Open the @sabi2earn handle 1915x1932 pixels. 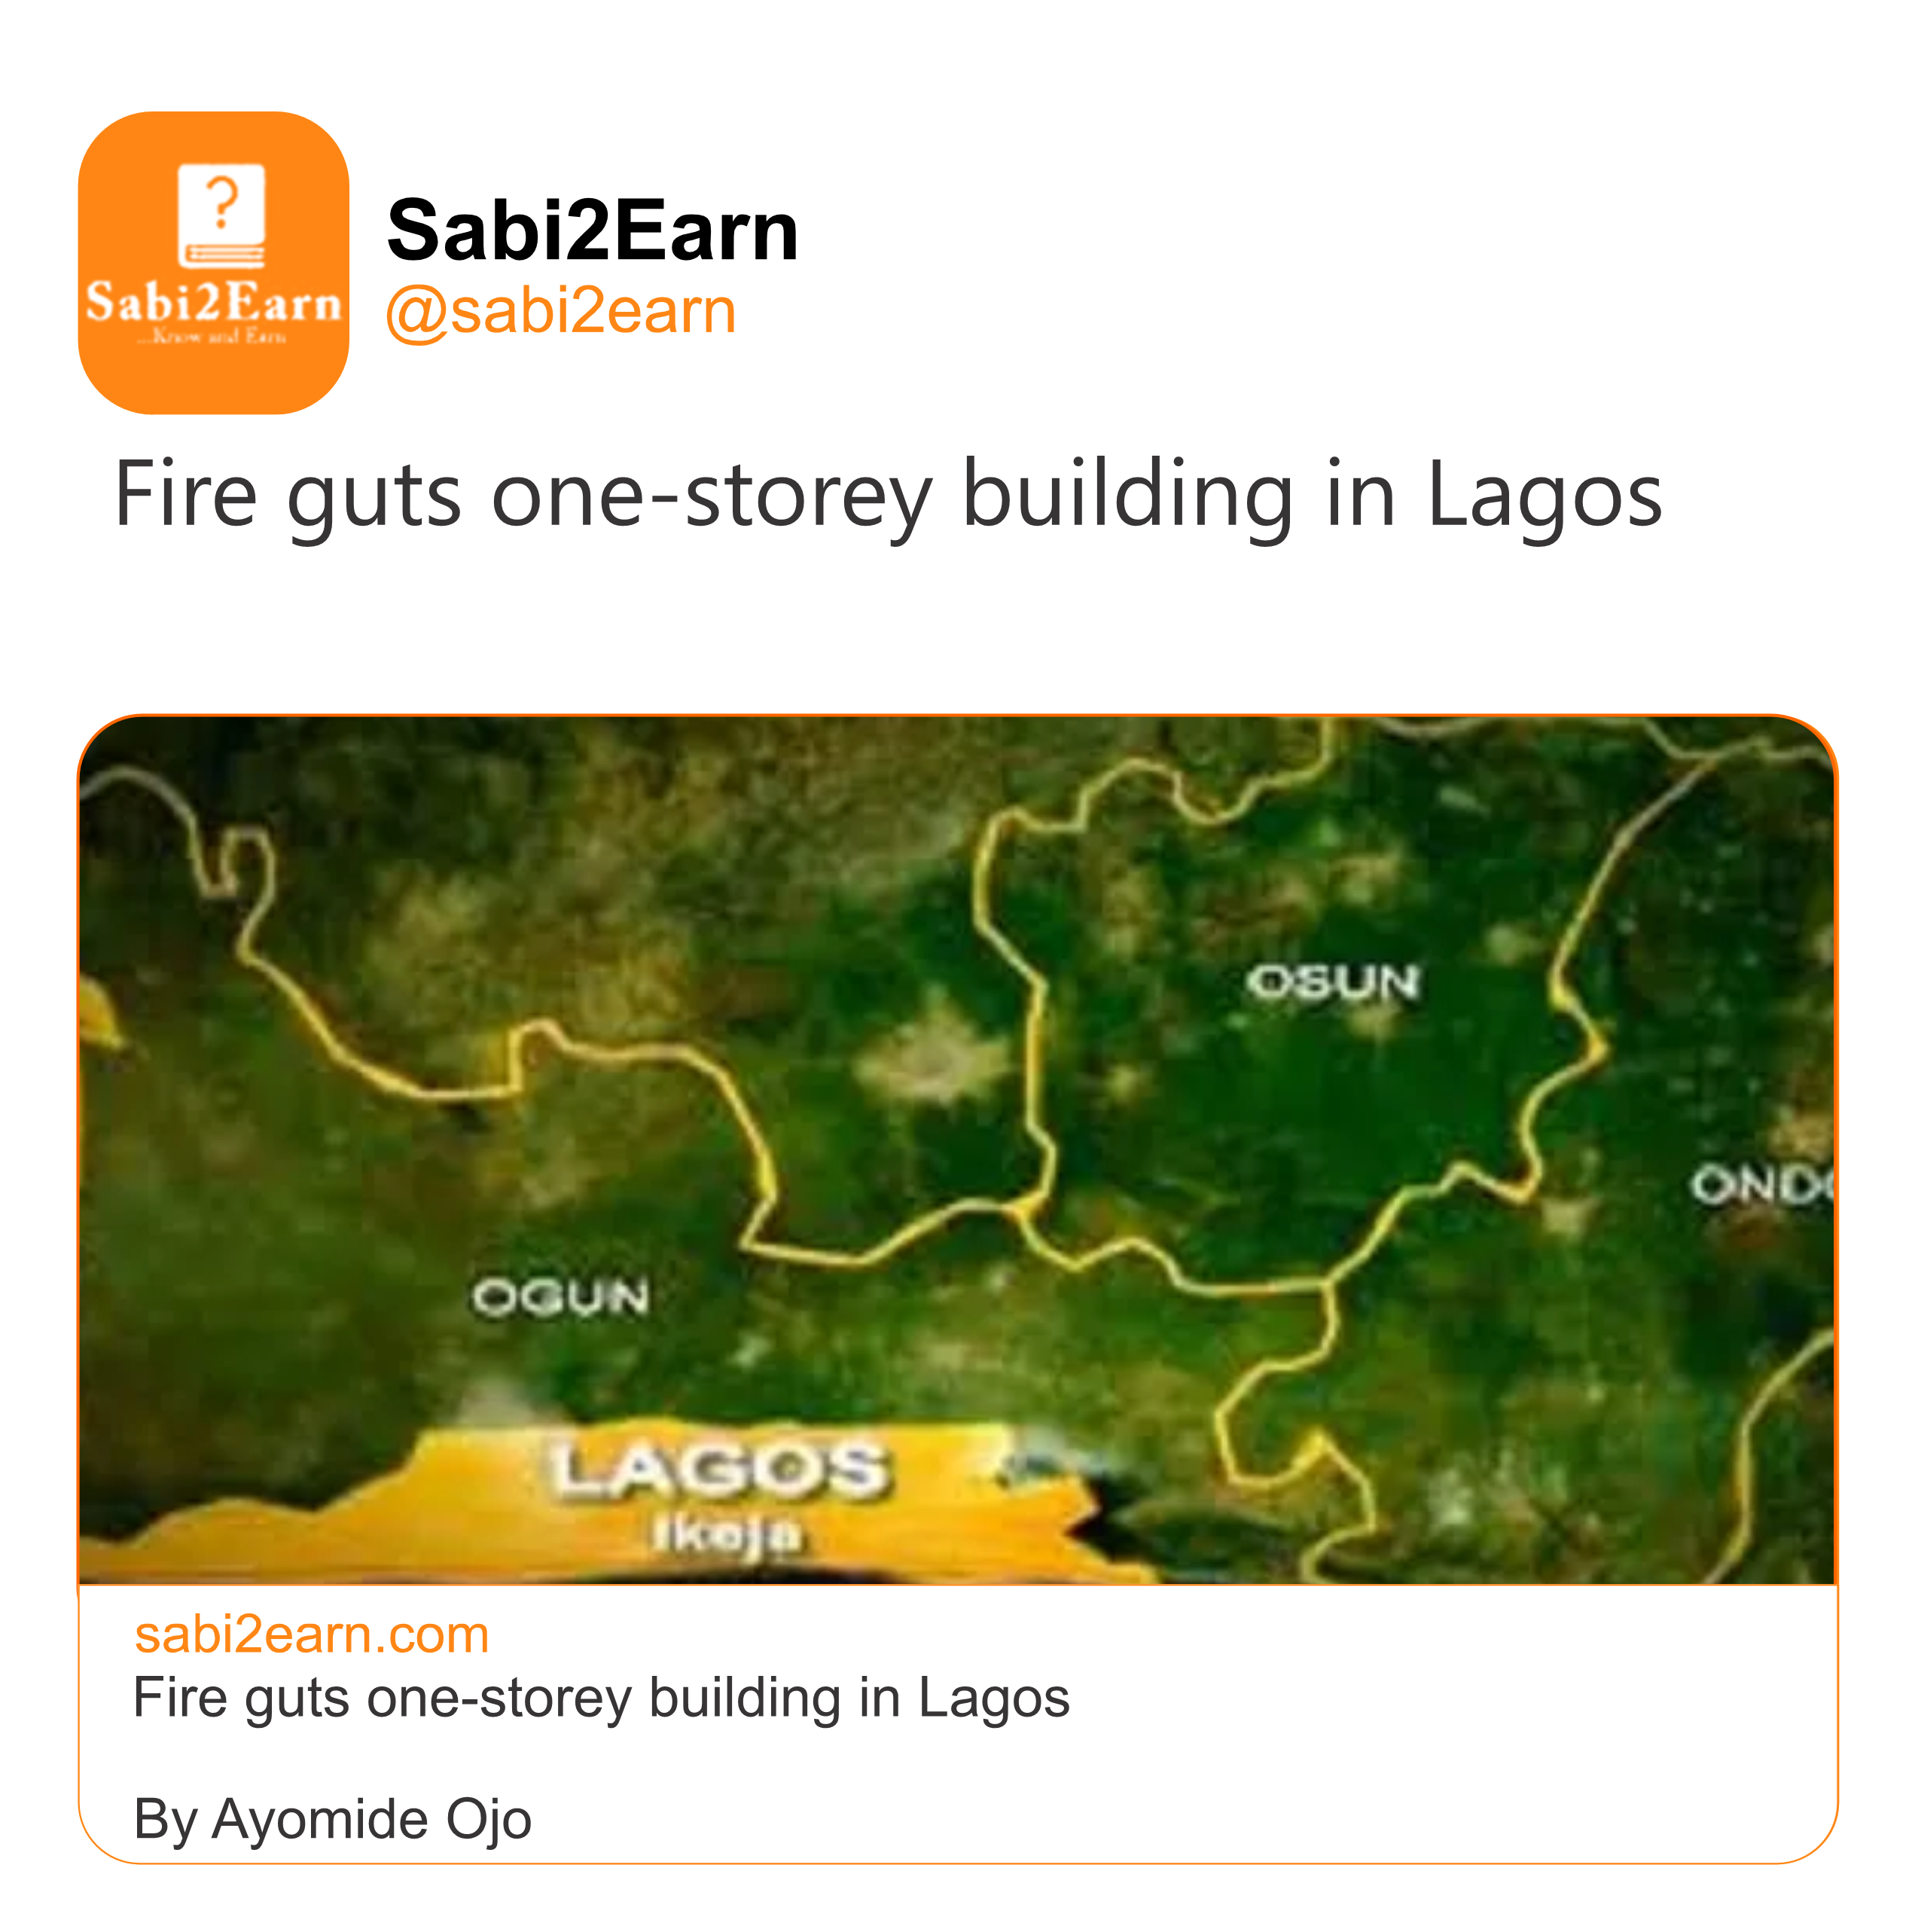[560, 311]
